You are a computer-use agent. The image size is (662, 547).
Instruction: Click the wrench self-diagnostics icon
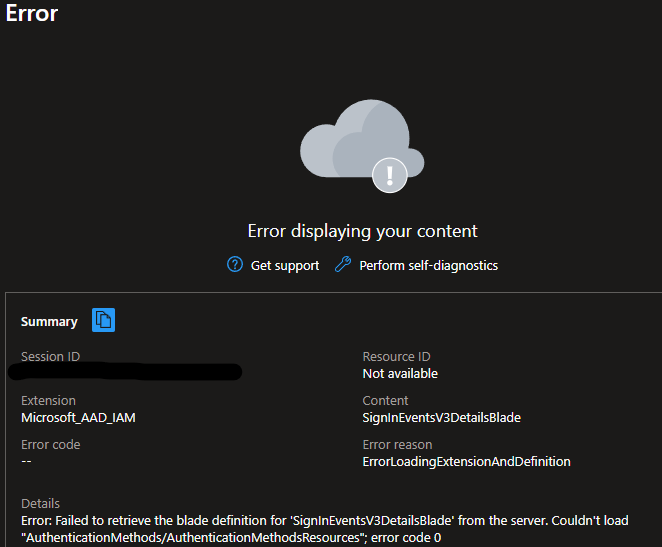(343, 265)
